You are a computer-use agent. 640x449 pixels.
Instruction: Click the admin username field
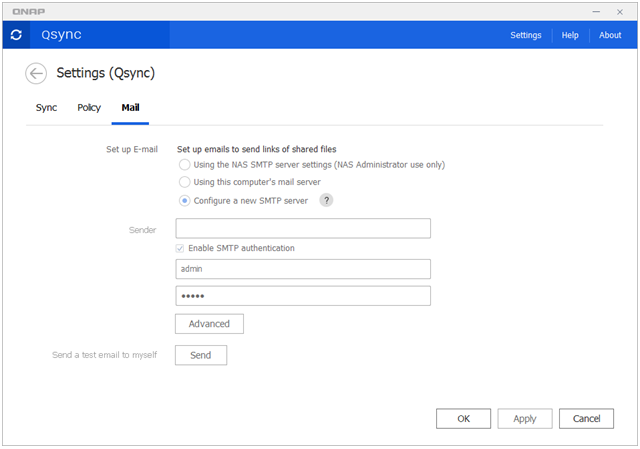click(303, 269)
